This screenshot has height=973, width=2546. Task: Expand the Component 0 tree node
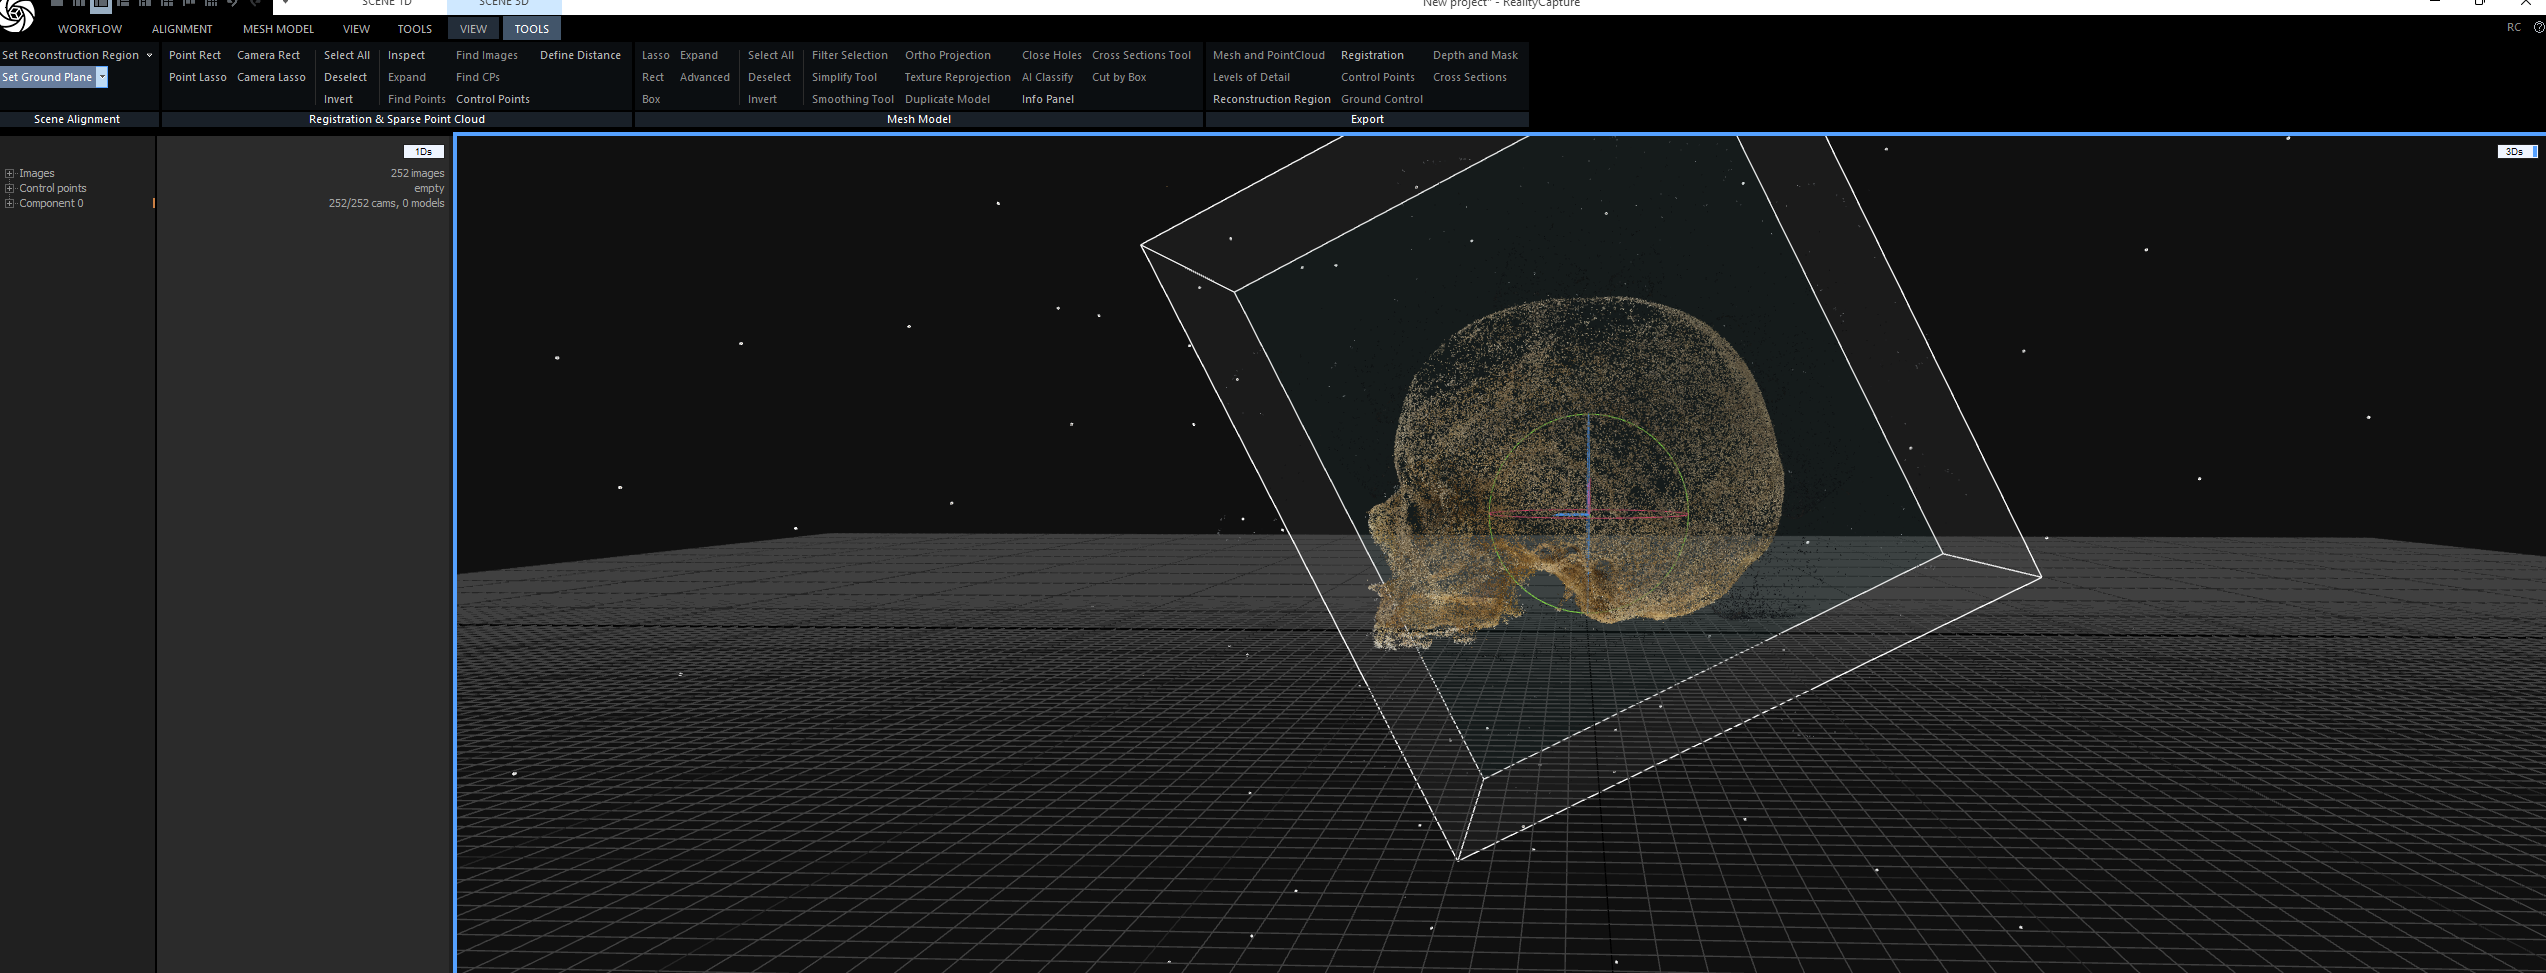click(10, 204)
